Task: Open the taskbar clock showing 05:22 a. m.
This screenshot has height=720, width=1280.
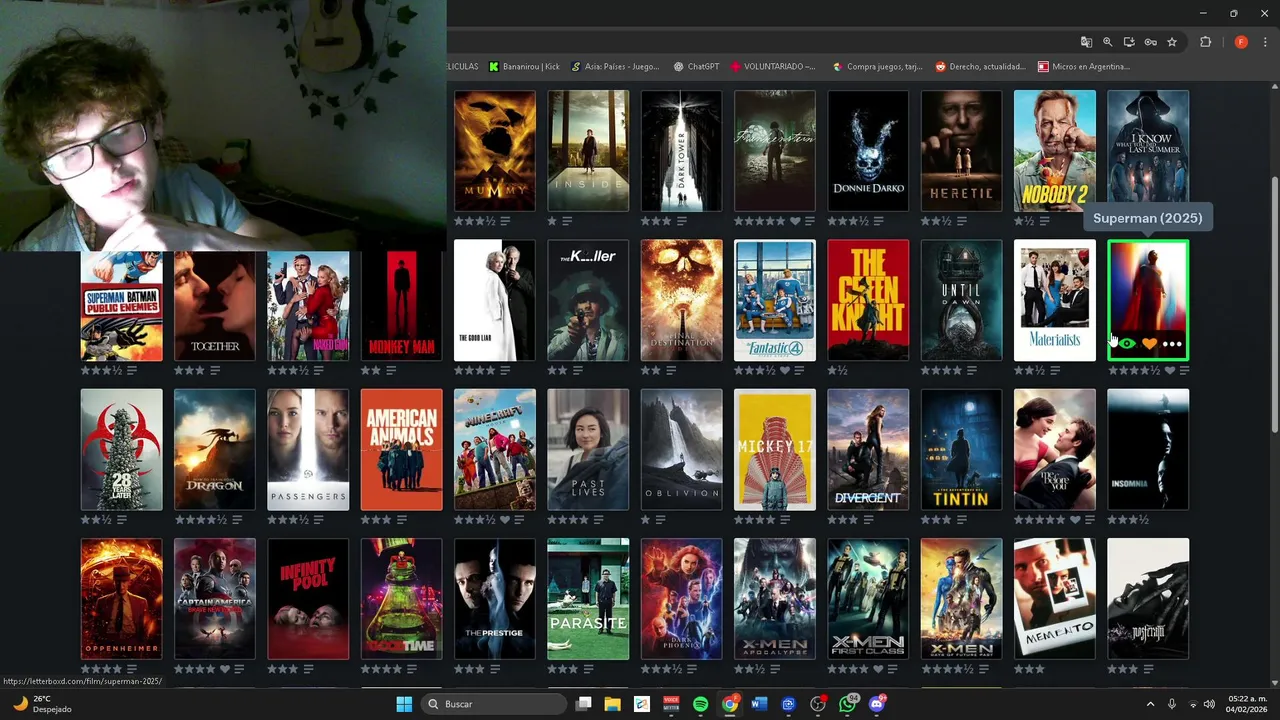Action: click(1247, 704)
